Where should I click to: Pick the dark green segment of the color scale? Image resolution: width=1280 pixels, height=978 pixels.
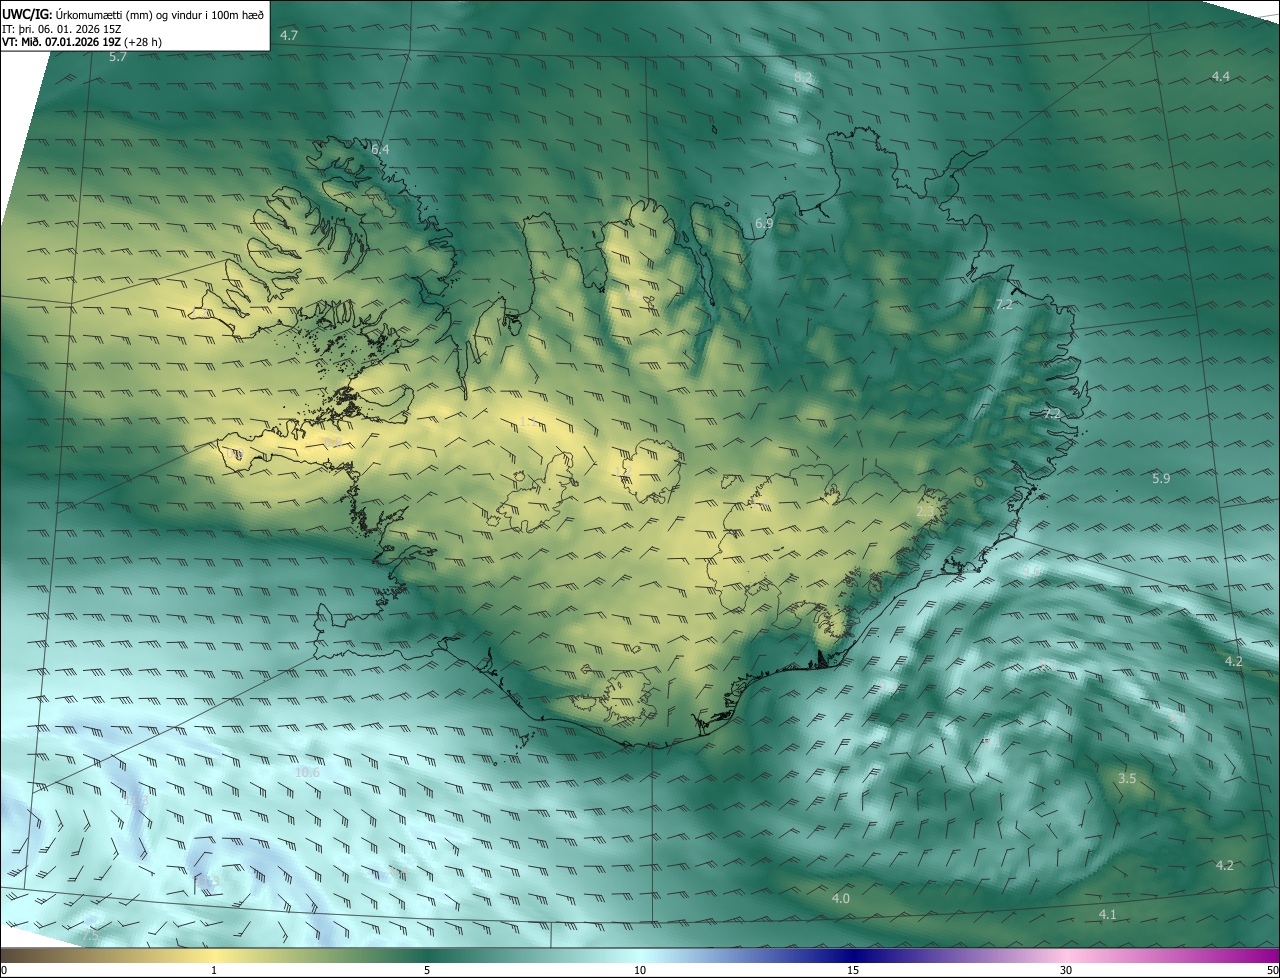427,956
